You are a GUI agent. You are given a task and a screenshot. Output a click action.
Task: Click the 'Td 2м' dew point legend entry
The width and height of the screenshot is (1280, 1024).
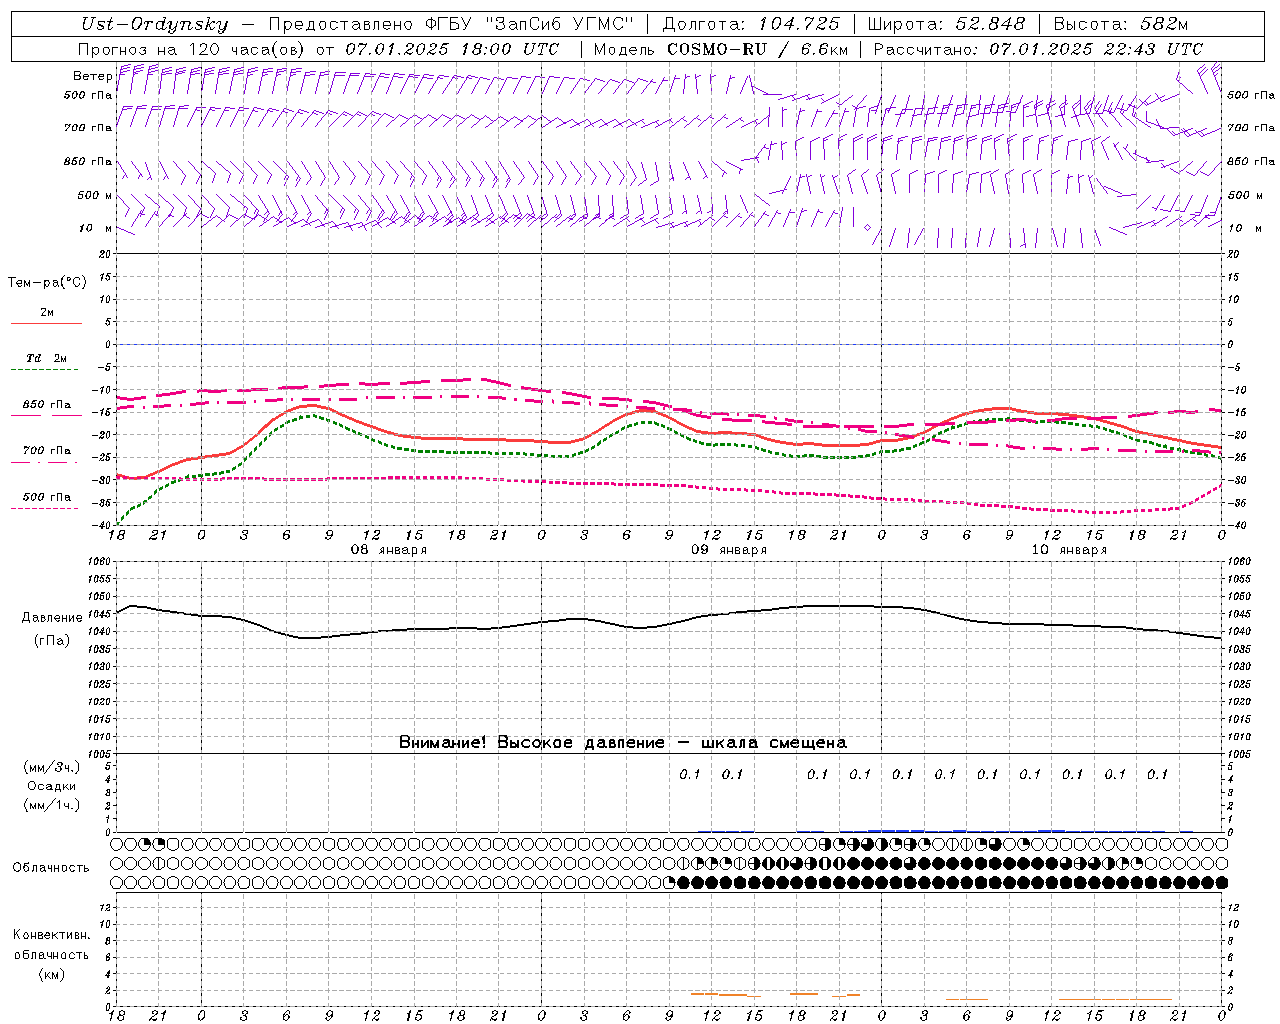(x=47, y=358)
